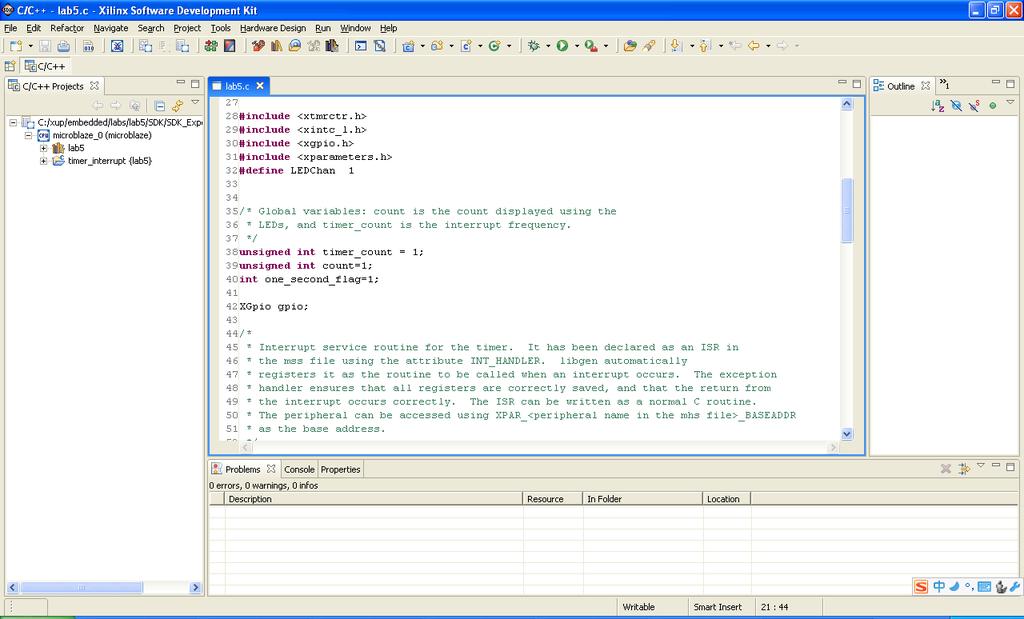
Task: Open the Run dropdown arrow
Action: (x=576, y=46)
